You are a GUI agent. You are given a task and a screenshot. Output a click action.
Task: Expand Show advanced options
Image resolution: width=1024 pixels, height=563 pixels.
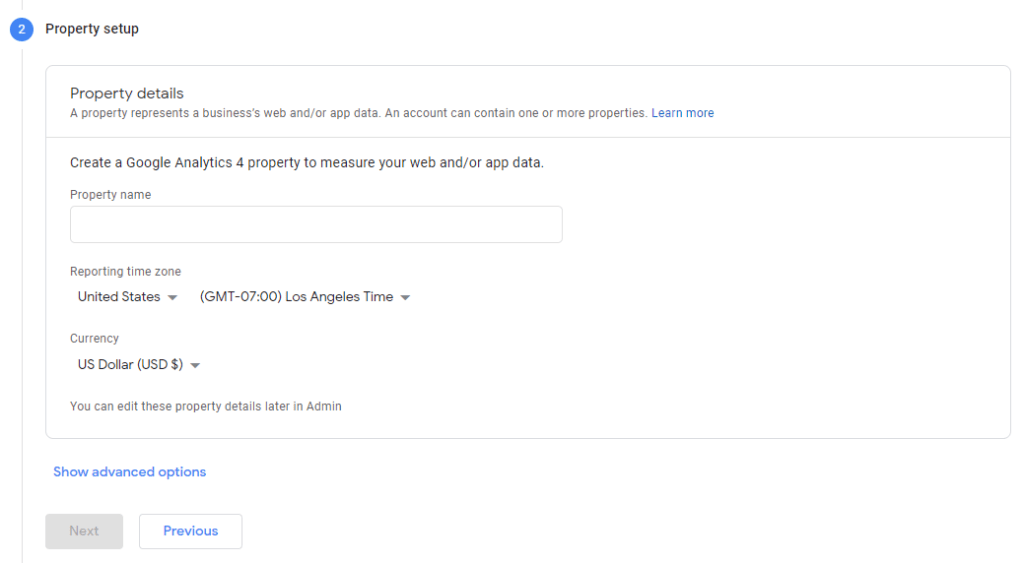click(x=129, y=472)
